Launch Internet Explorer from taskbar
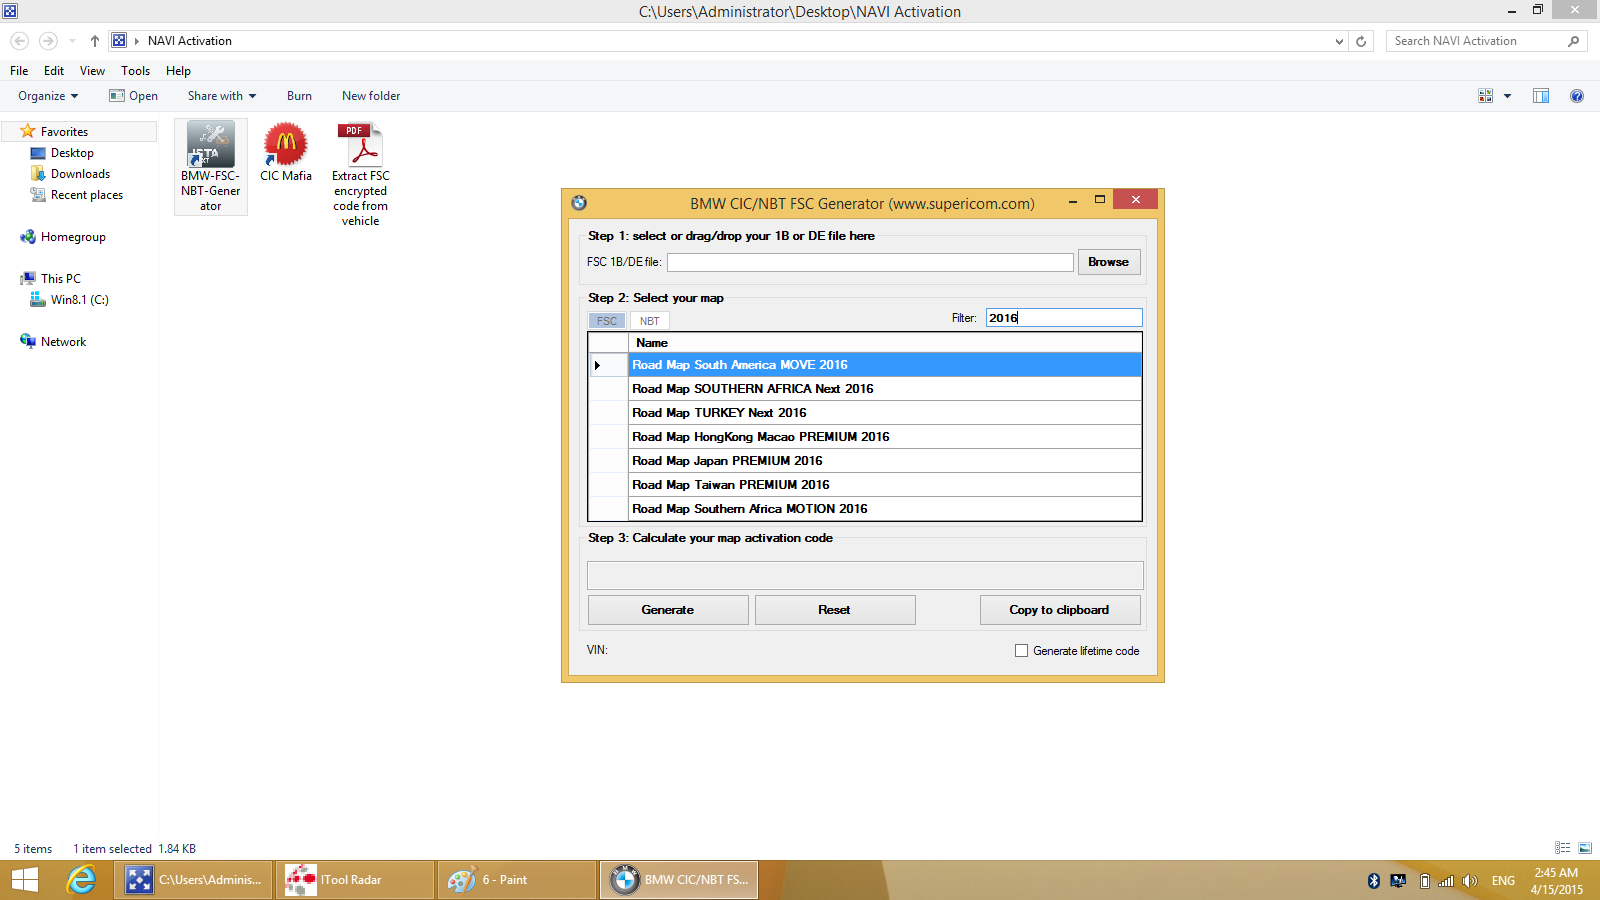This screenshot has width=1600, height=900. tap(81, 880)
